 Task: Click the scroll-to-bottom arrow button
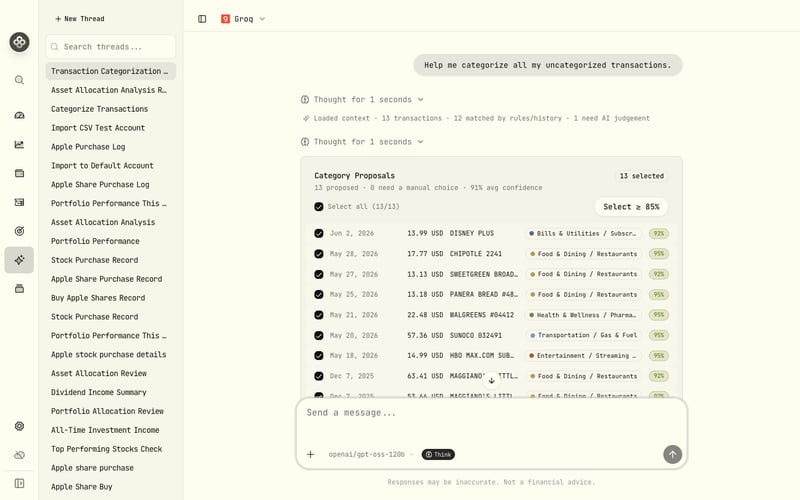coord(491,381)
